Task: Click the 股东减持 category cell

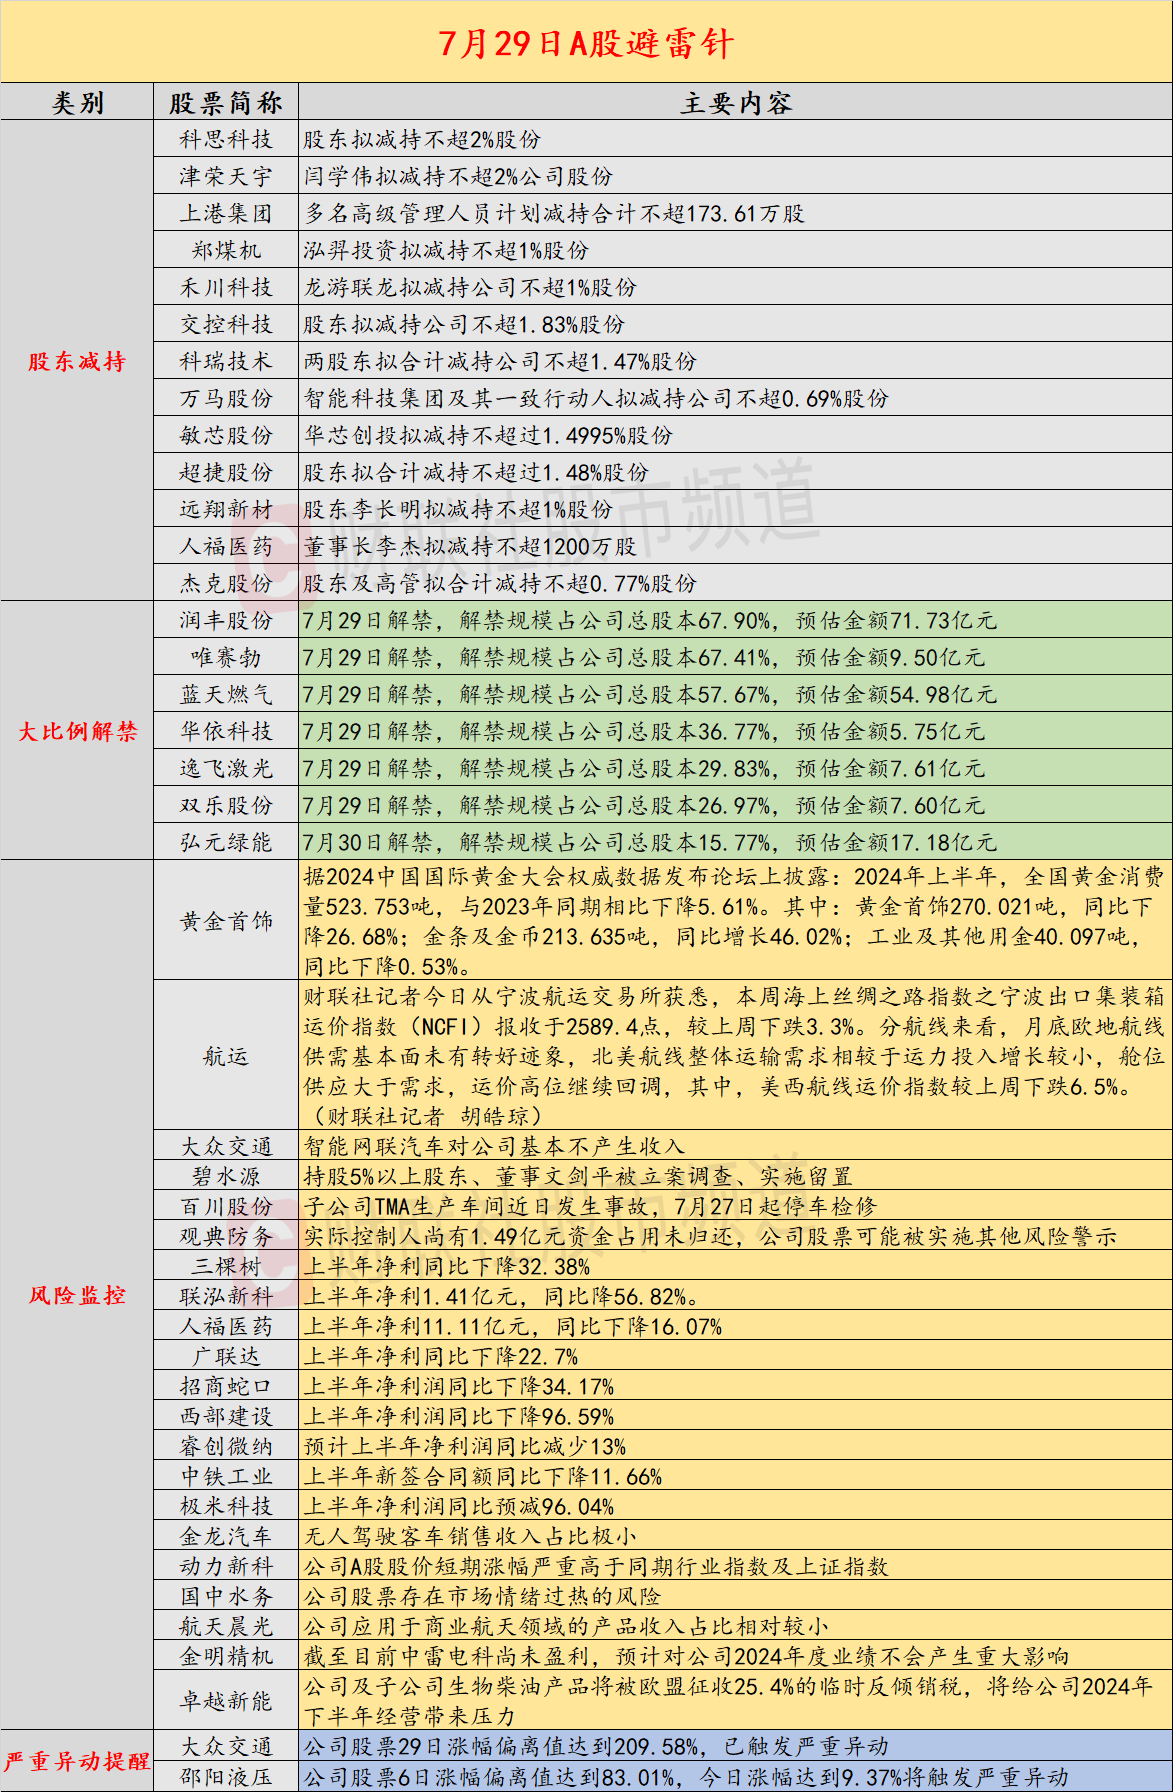Action: pos(77,361)
